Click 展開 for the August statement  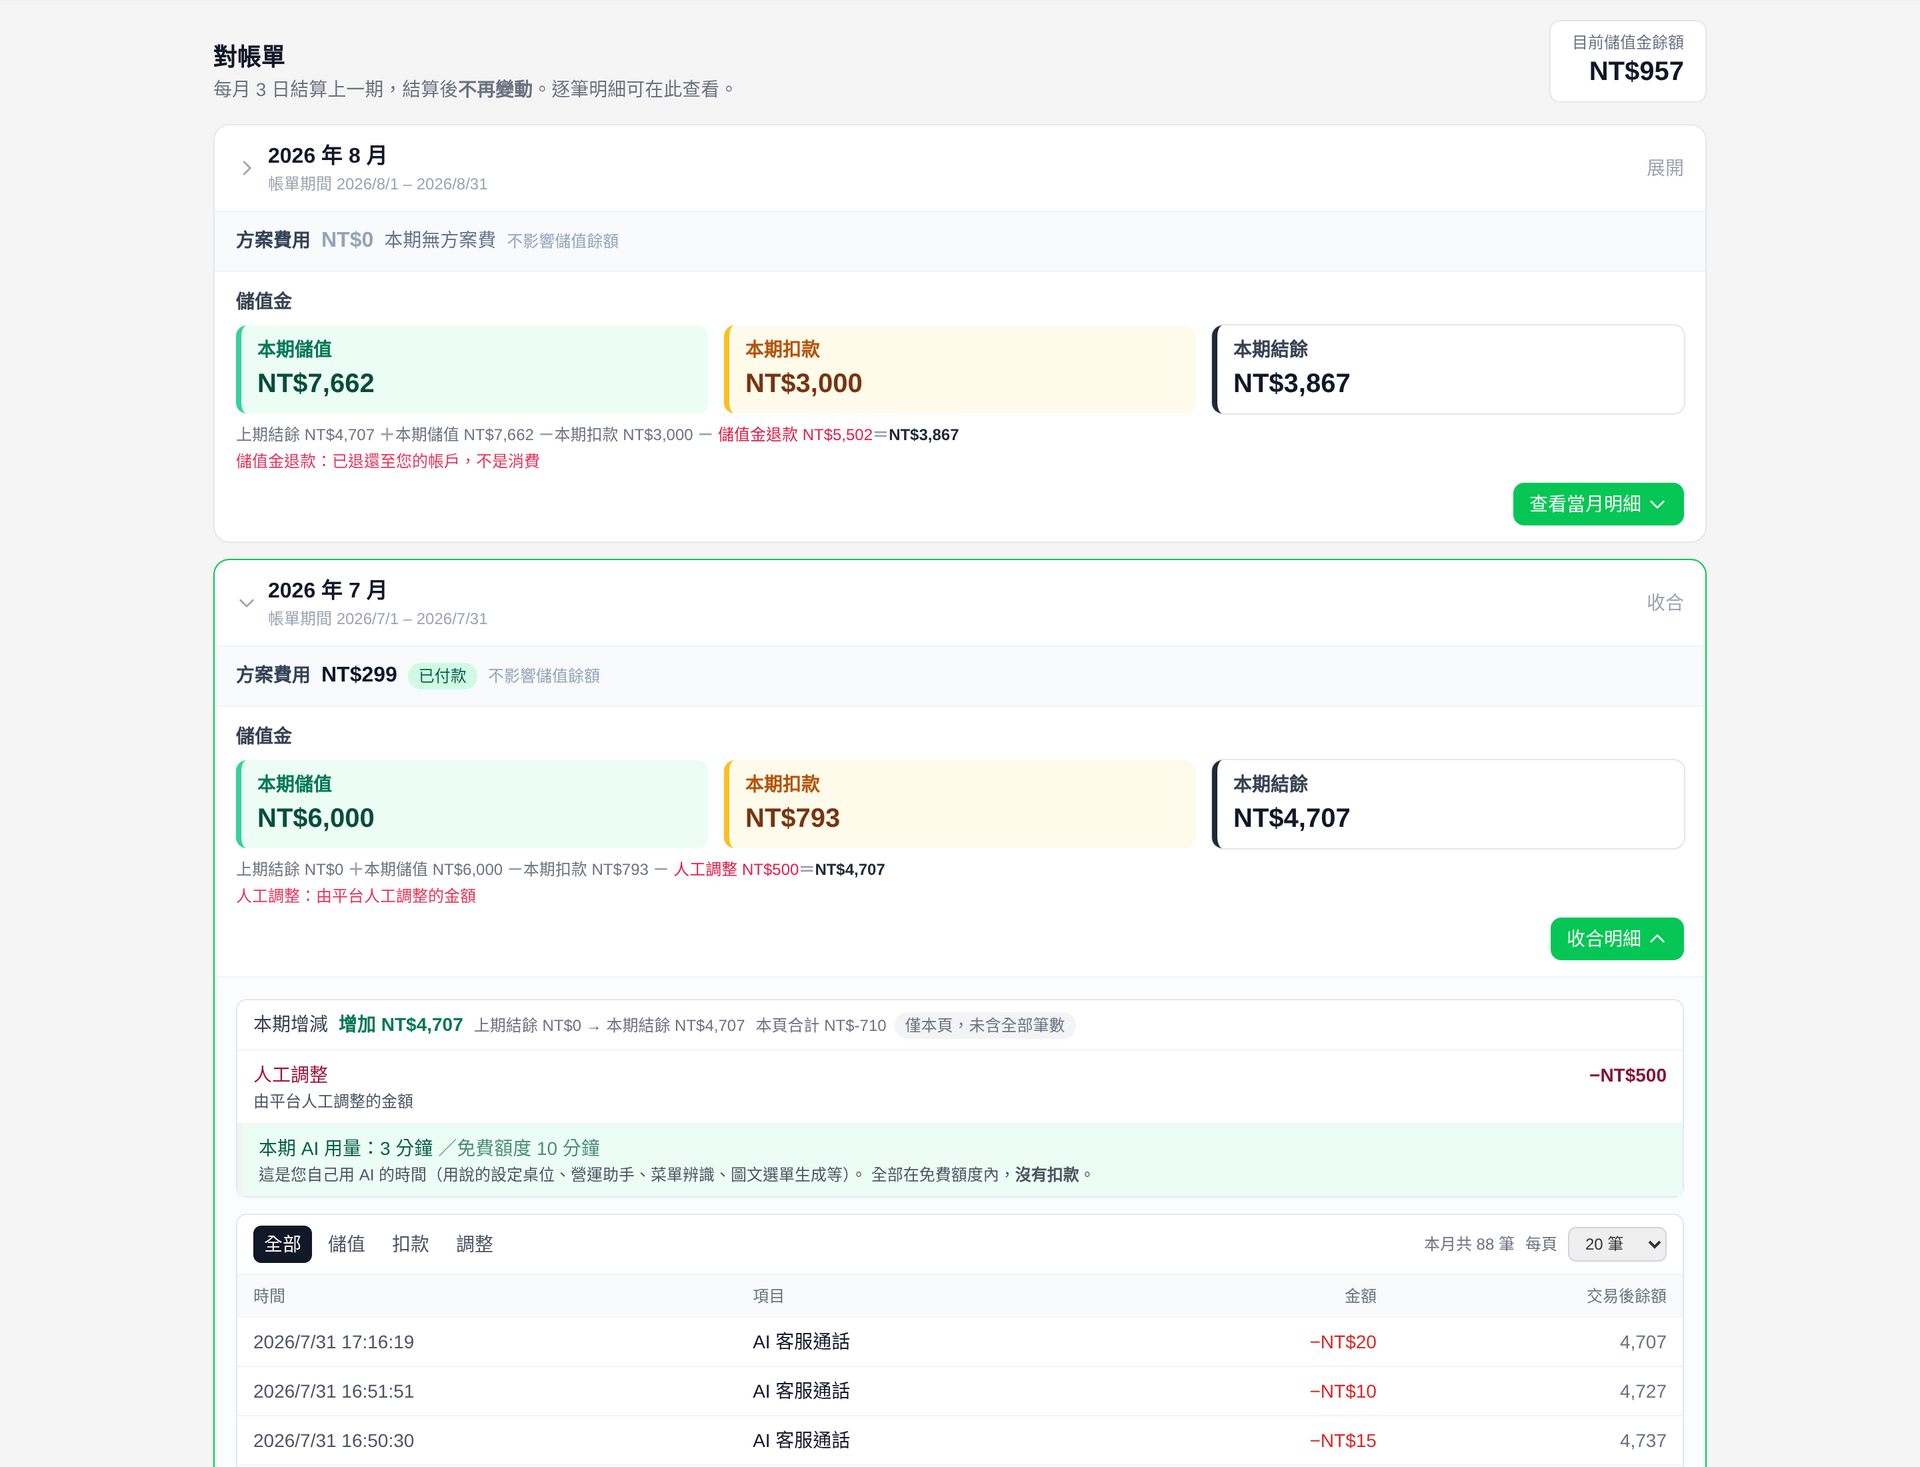click(x=1664, y=168)
